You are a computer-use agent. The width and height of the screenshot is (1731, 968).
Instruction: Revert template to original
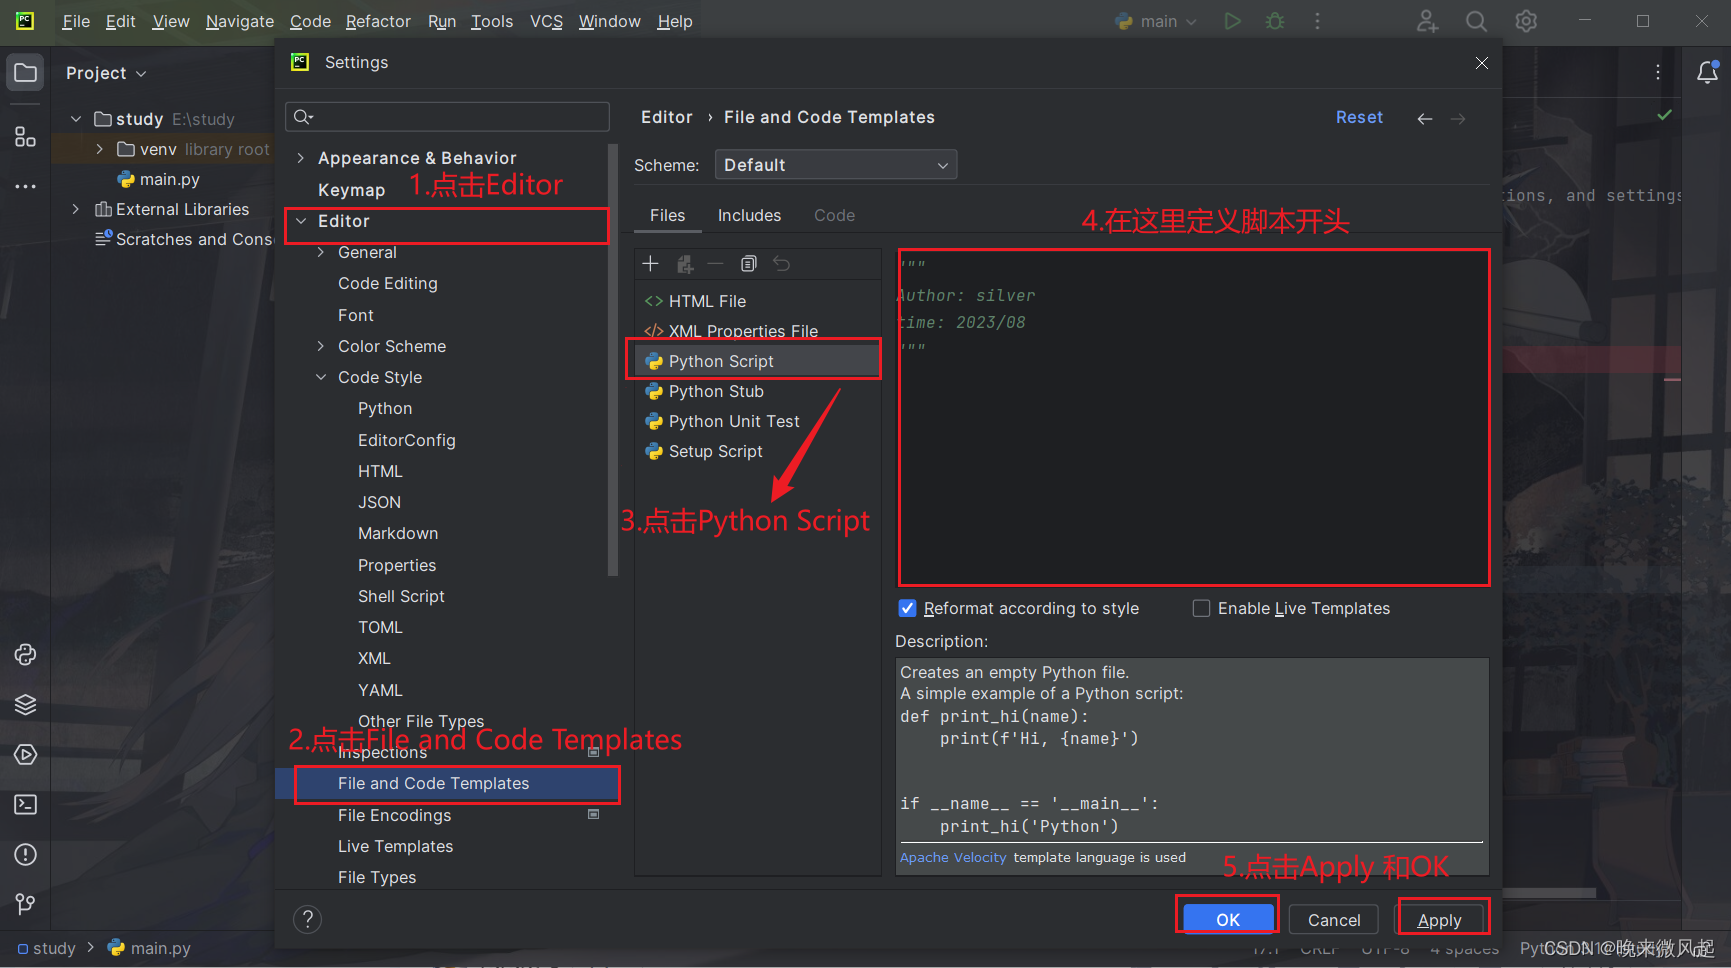782,264
